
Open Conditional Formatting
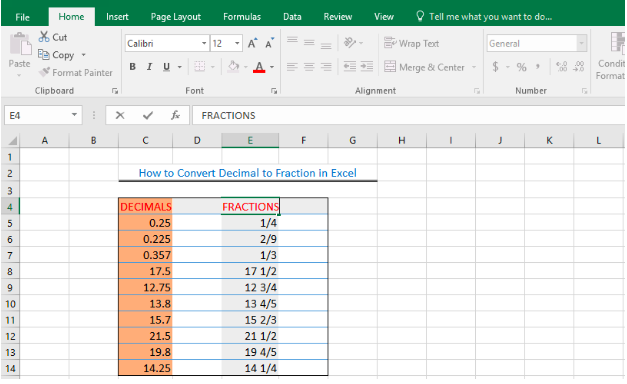tap(611, 56)
